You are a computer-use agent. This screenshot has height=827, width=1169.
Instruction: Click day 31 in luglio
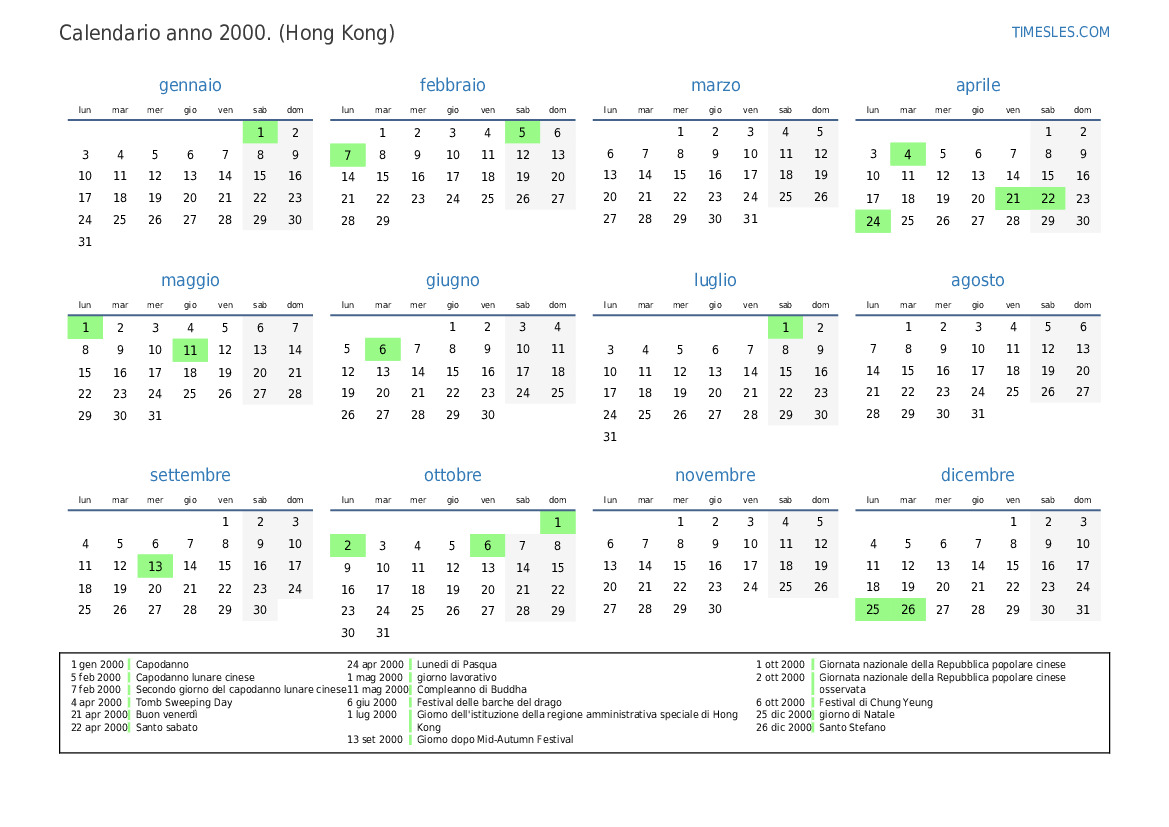[x=610, y=437]
